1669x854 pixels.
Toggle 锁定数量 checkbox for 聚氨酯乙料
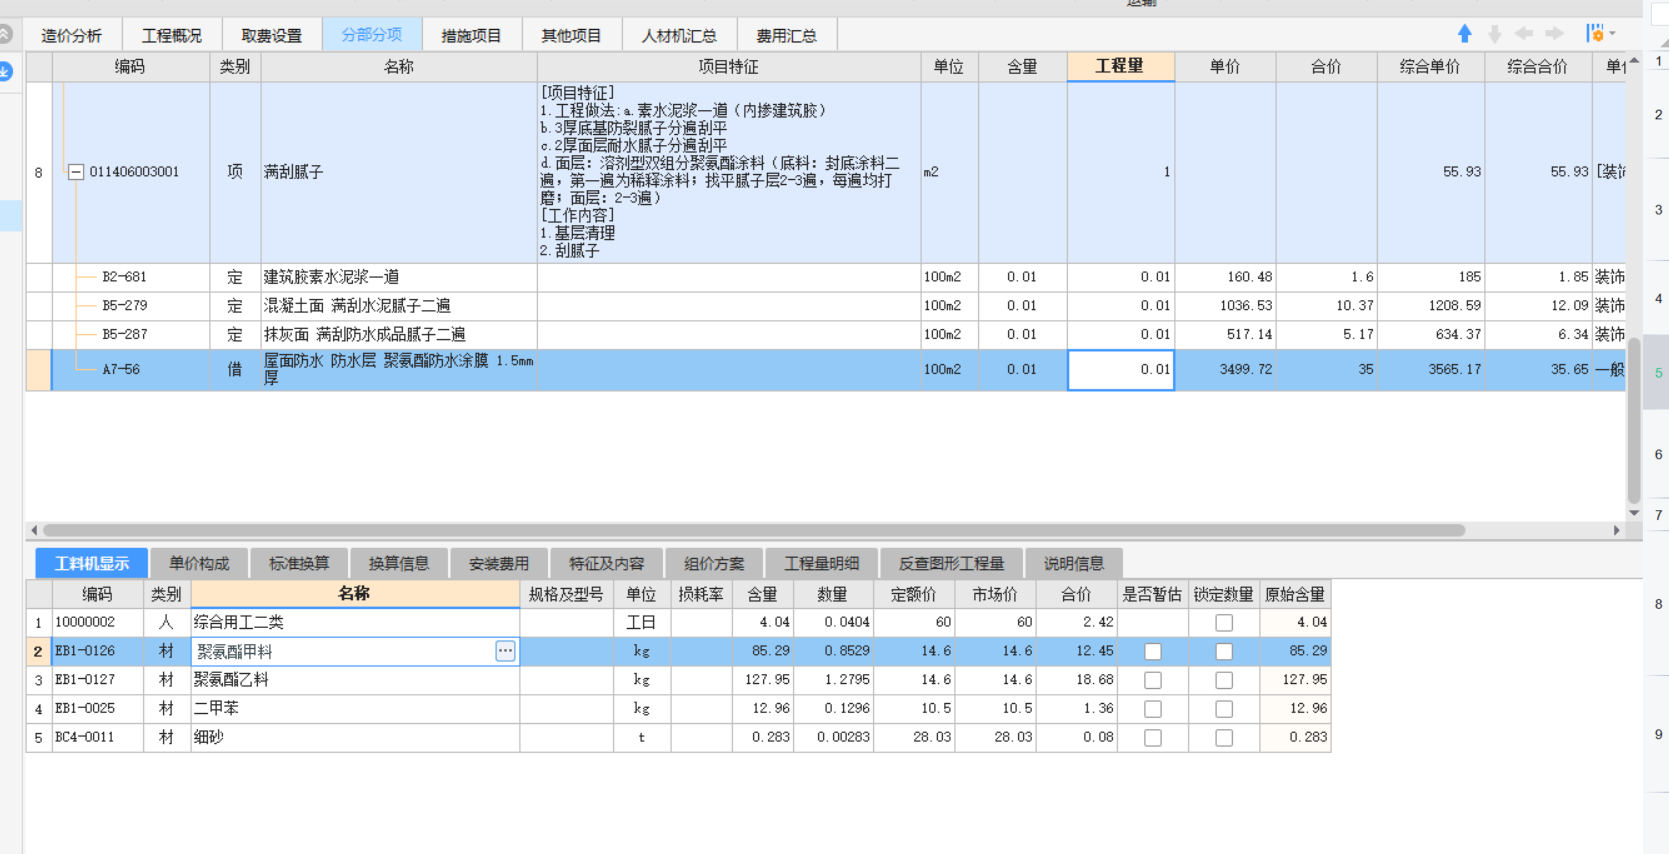tap(1224, 680)
